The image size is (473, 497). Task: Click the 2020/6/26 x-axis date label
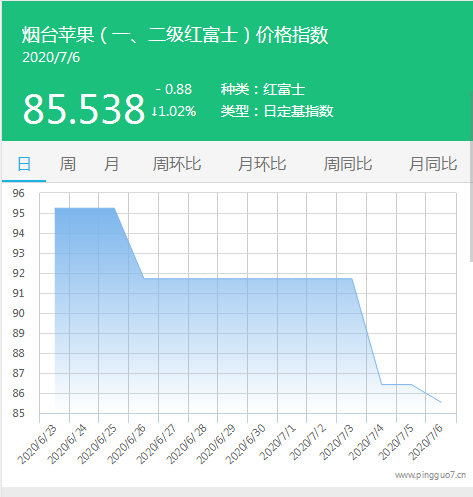pos(127,444)
